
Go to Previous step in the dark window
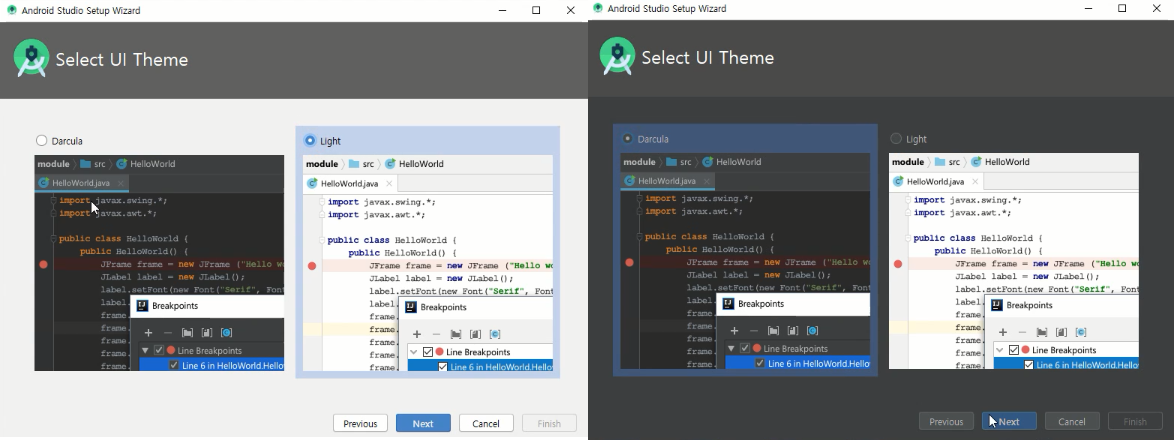pos(946,421)
